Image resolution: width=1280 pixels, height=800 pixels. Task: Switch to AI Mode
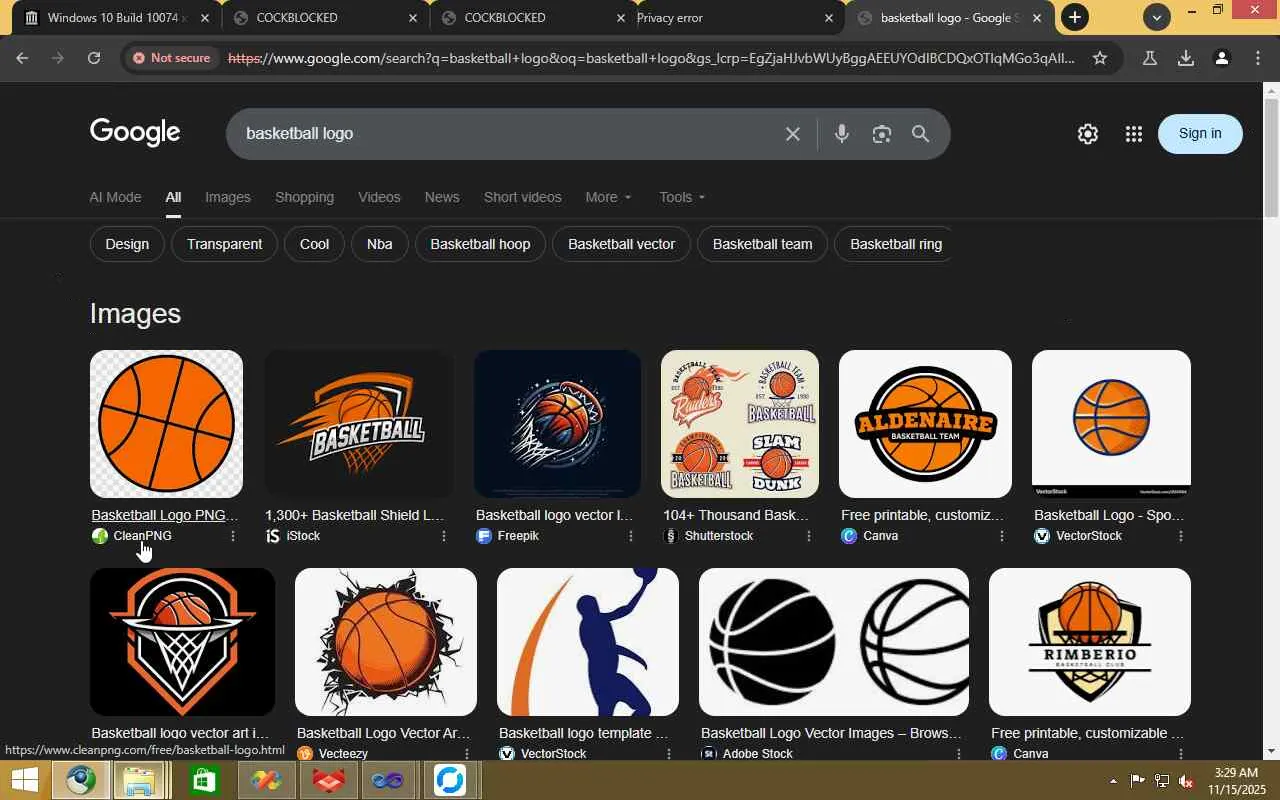point(115,197)
